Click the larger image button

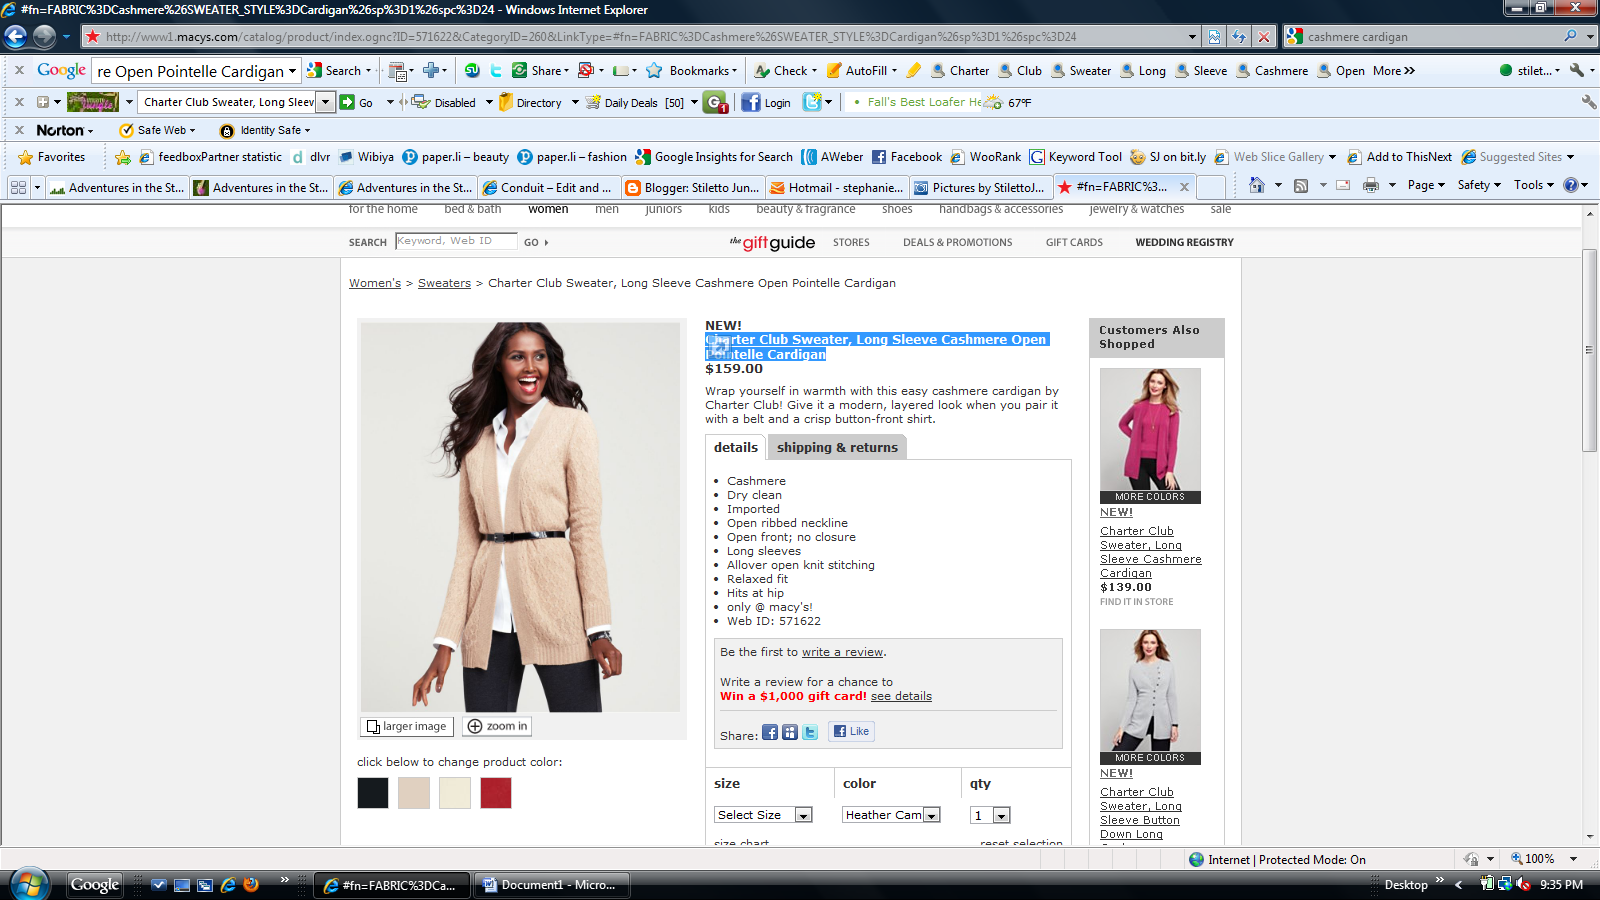coord(407,726)
